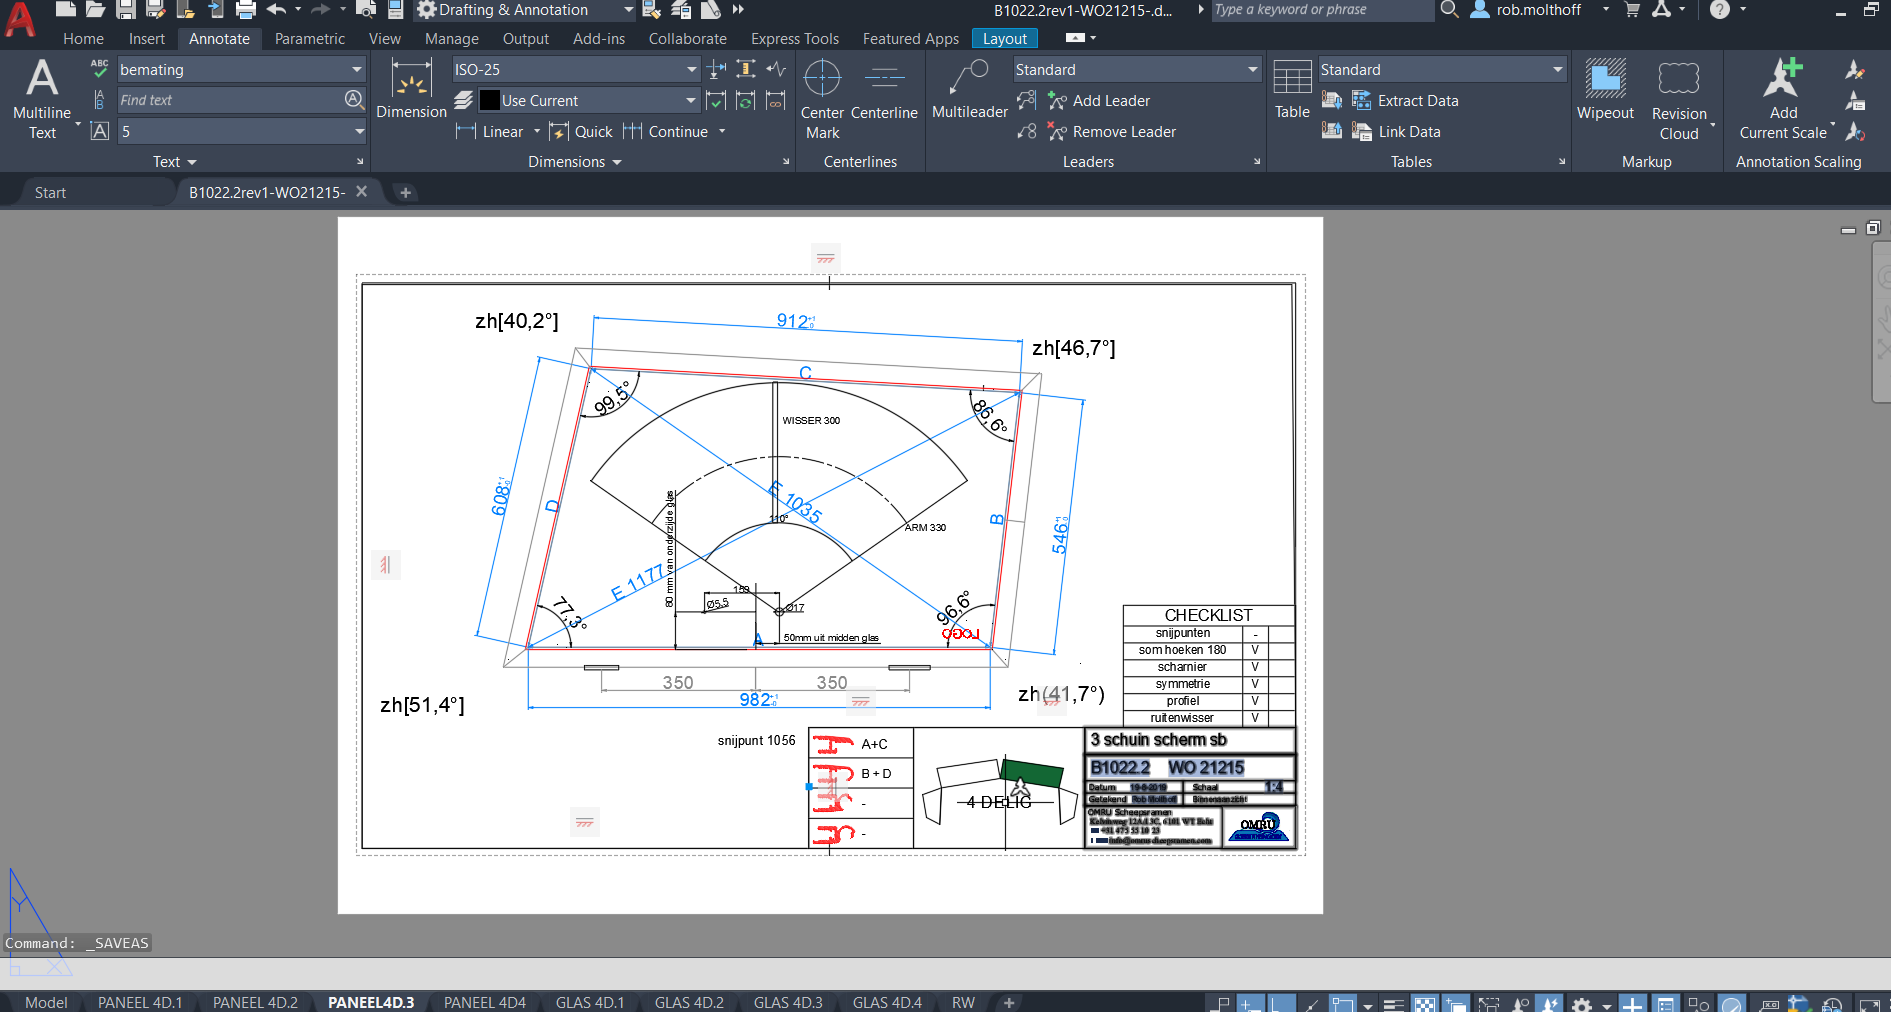Screen dimensions: 1891x1012
Task: Toggle Clean Screen in status bar
Action: click(x=1869, y=1003)
